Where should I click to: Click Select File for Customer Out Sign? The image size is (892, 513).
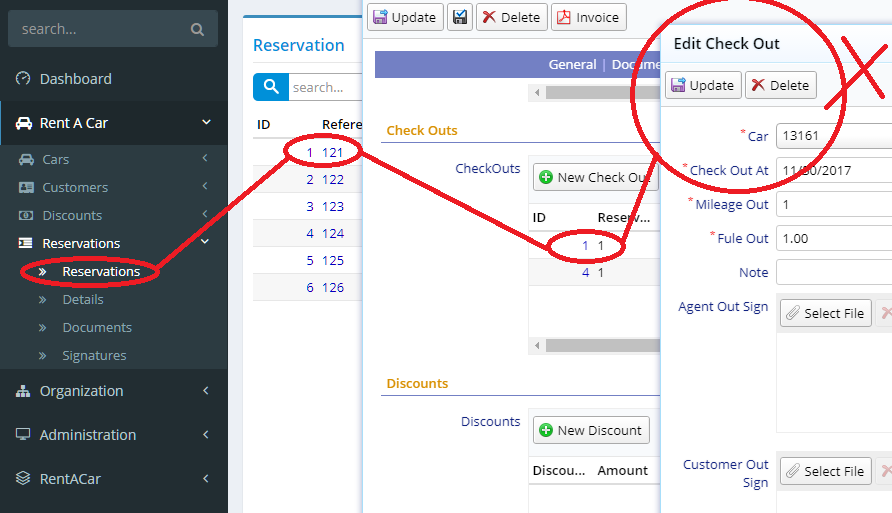[x=826, y=471]
